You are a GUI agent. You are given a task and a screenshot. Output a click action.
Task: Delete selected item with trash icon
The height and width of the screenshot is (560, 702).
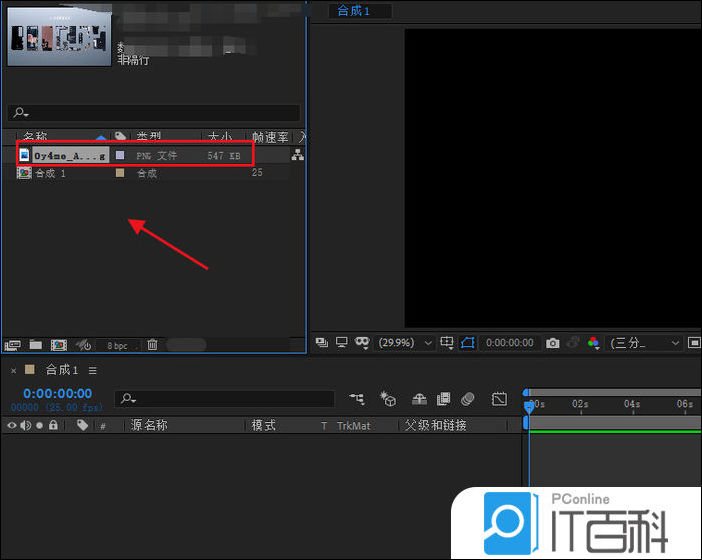coord(152,344)
